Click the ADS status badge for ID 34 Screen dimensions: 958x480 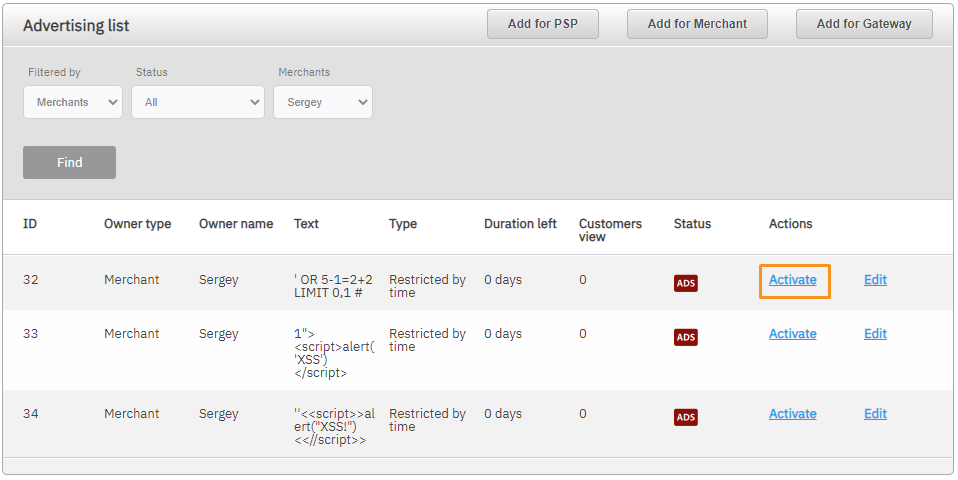685,417
